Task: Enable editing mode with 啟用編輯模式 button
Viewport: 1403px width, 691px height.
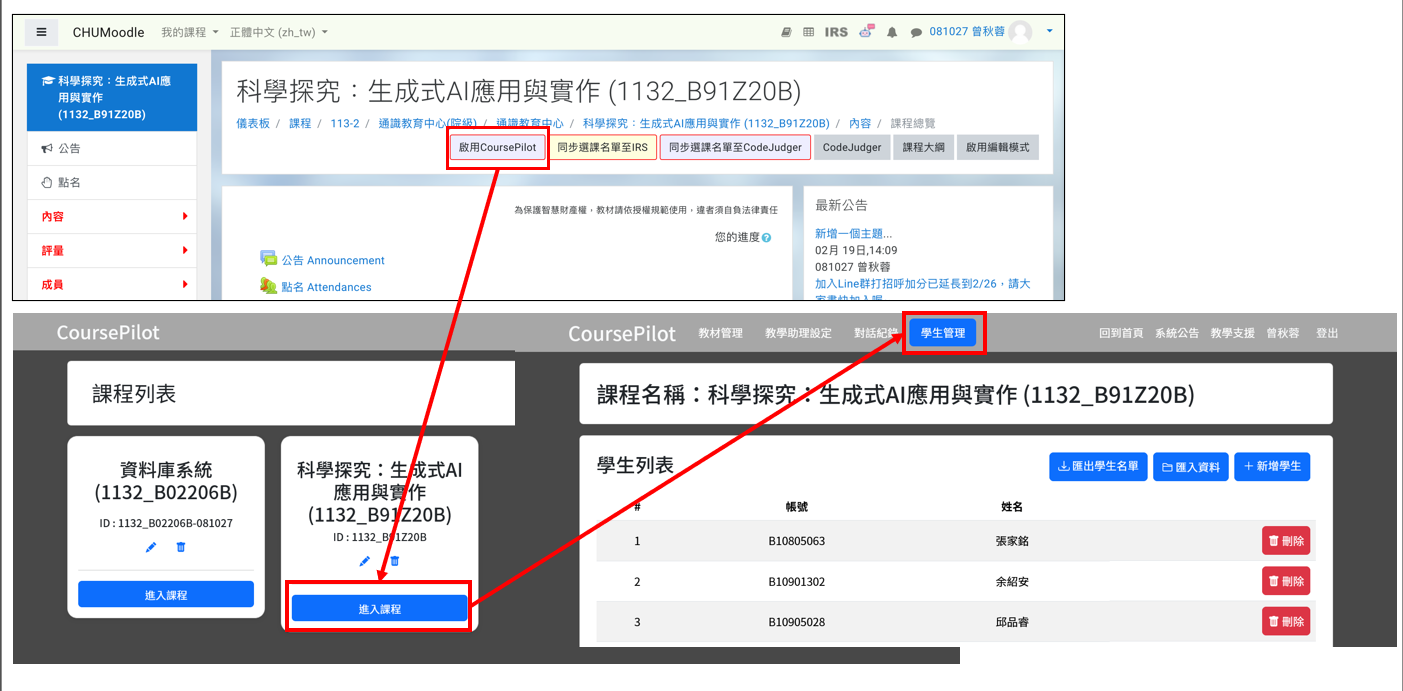Action: (997, 147)
